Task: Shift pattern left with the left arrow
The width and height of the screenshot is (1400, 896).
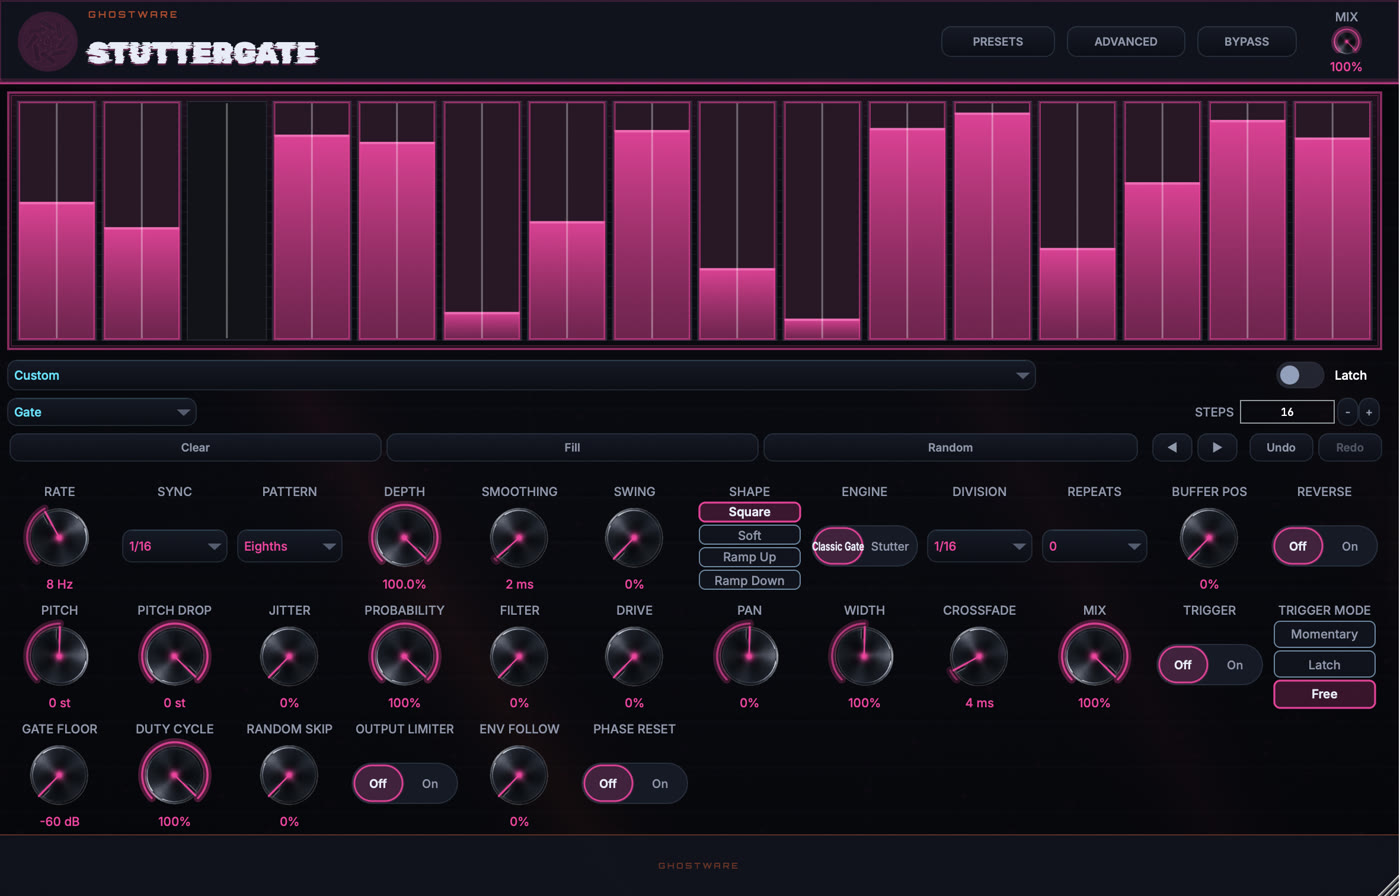Action: pos(1172,447)
